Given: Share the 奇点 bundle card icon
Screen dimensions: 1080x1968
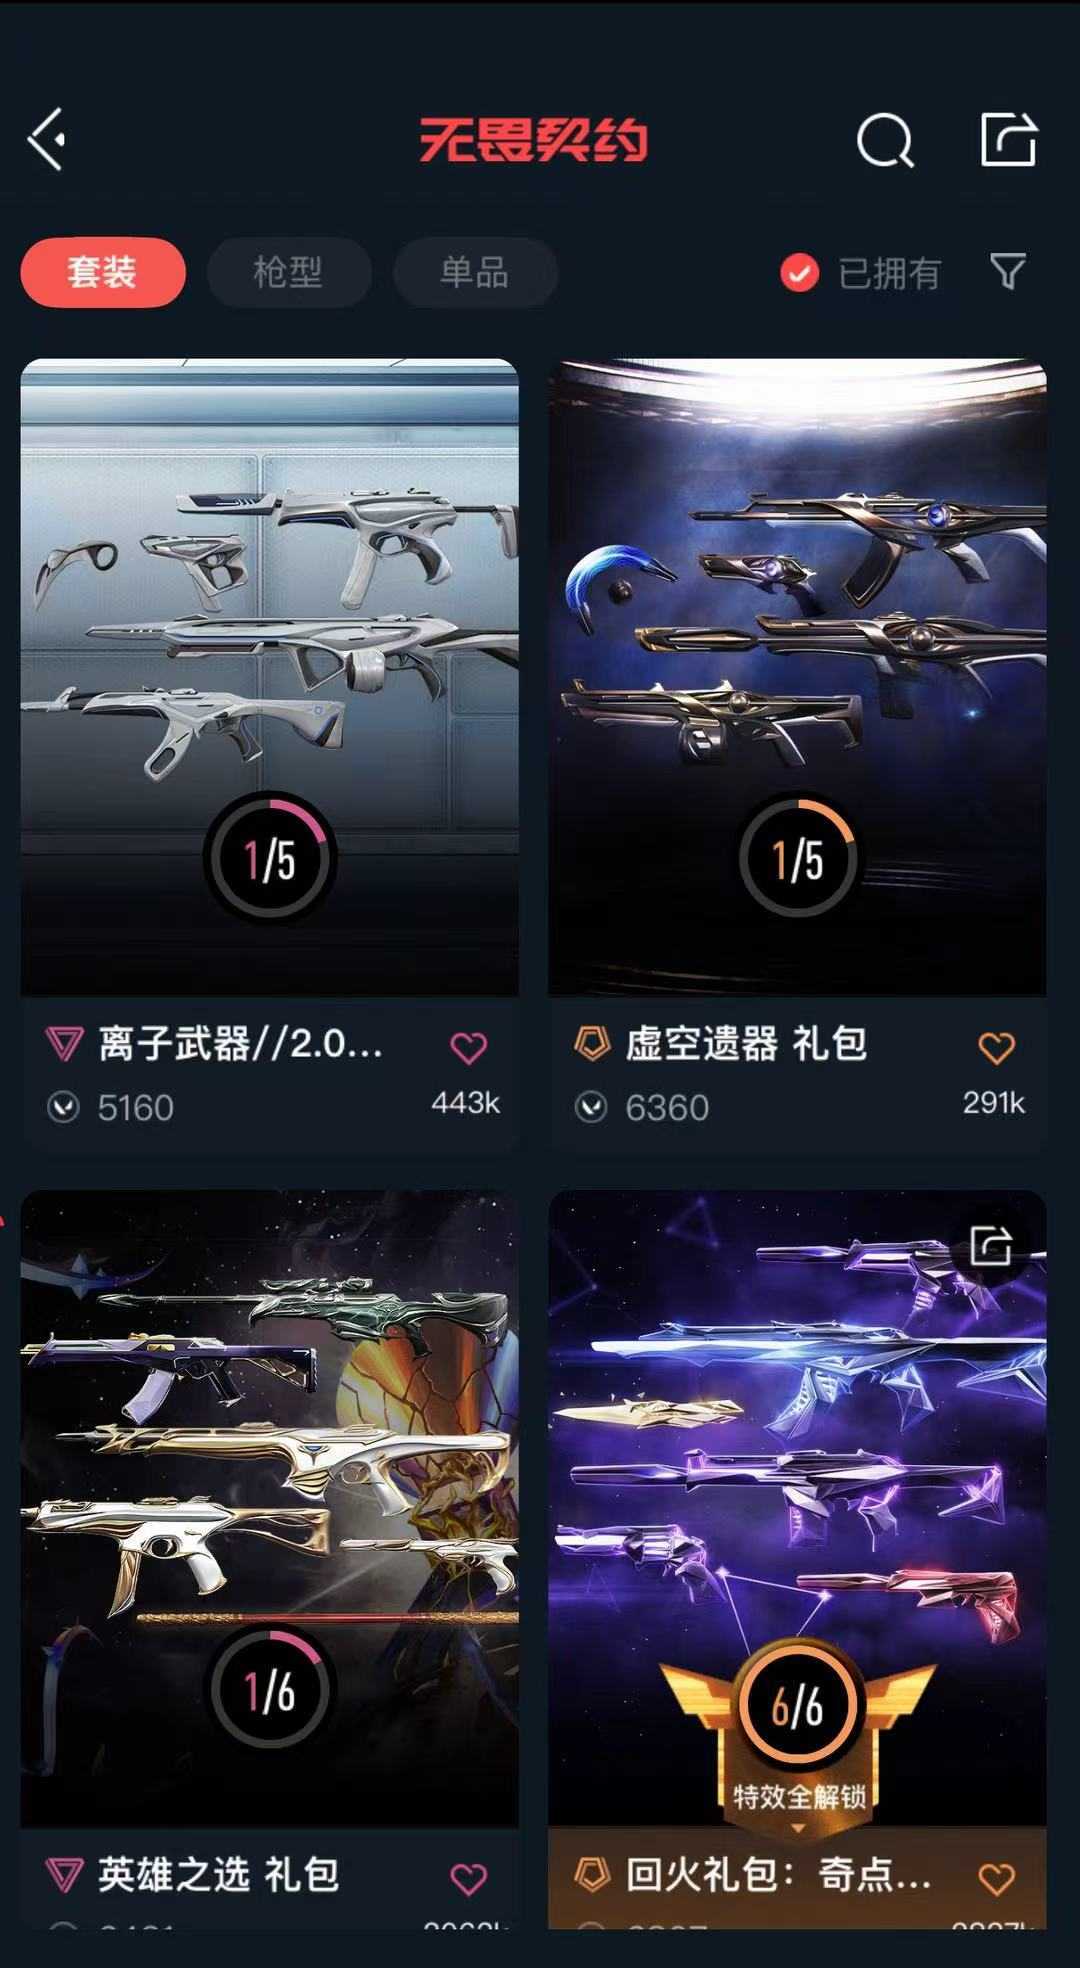Looking at the screenshot, I should pyautogui.click(x=991, y=1246).
